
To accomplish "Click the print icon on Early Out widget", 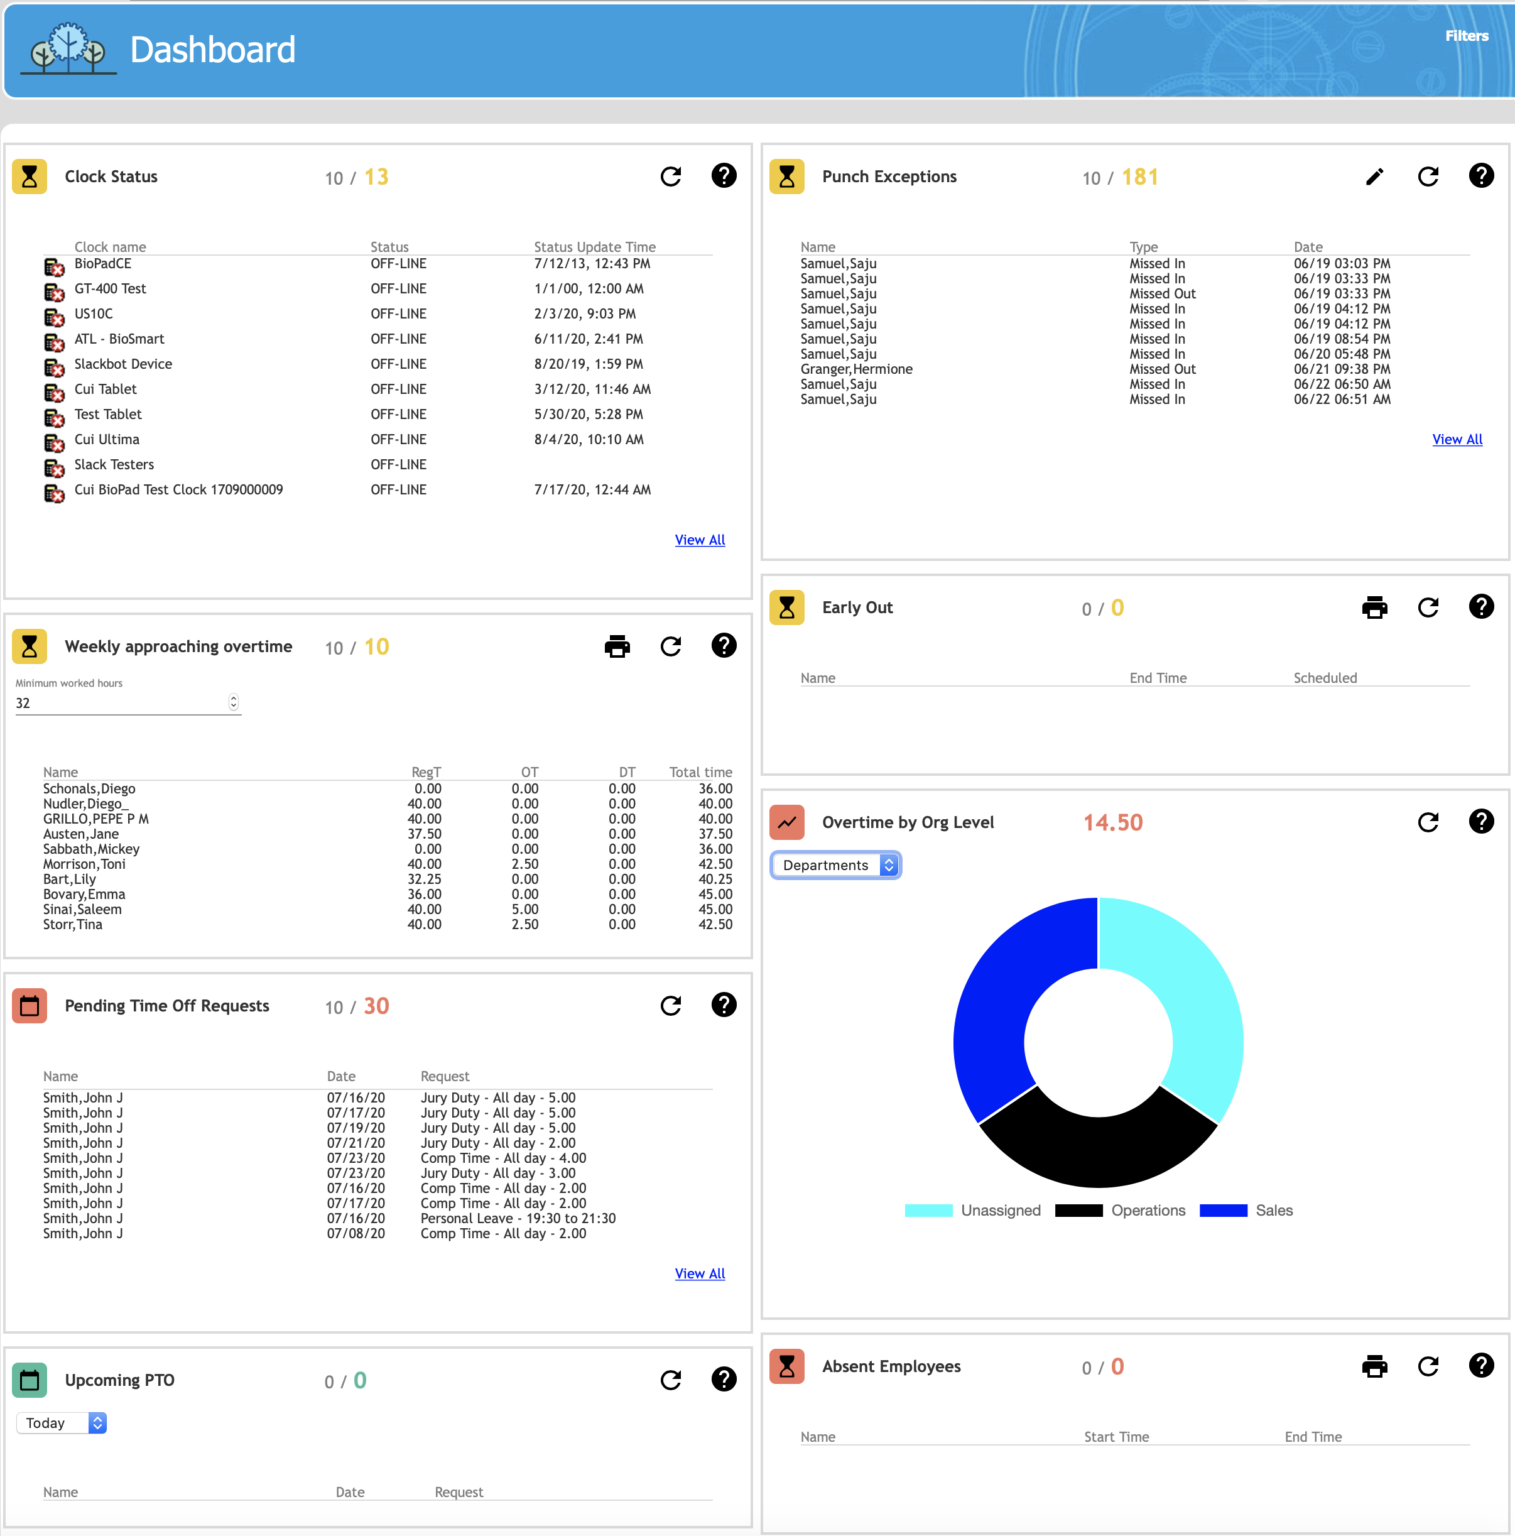I will pos(1375,606).
